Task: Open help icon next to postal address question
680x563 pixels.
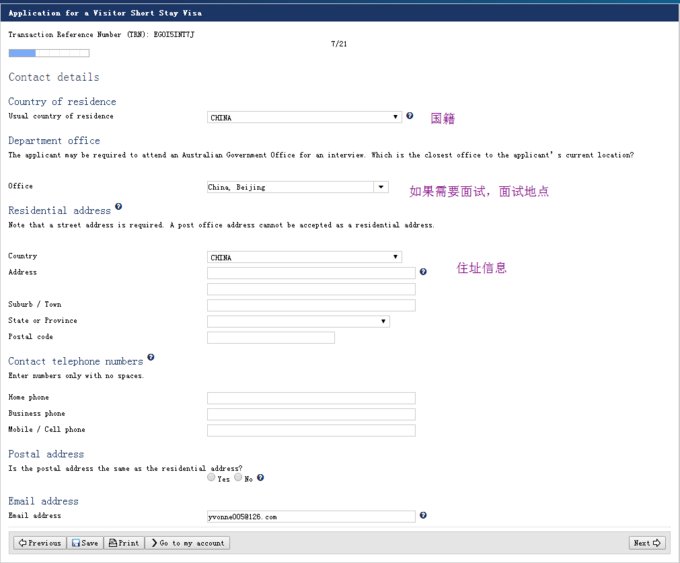Action: click(260, 478)
